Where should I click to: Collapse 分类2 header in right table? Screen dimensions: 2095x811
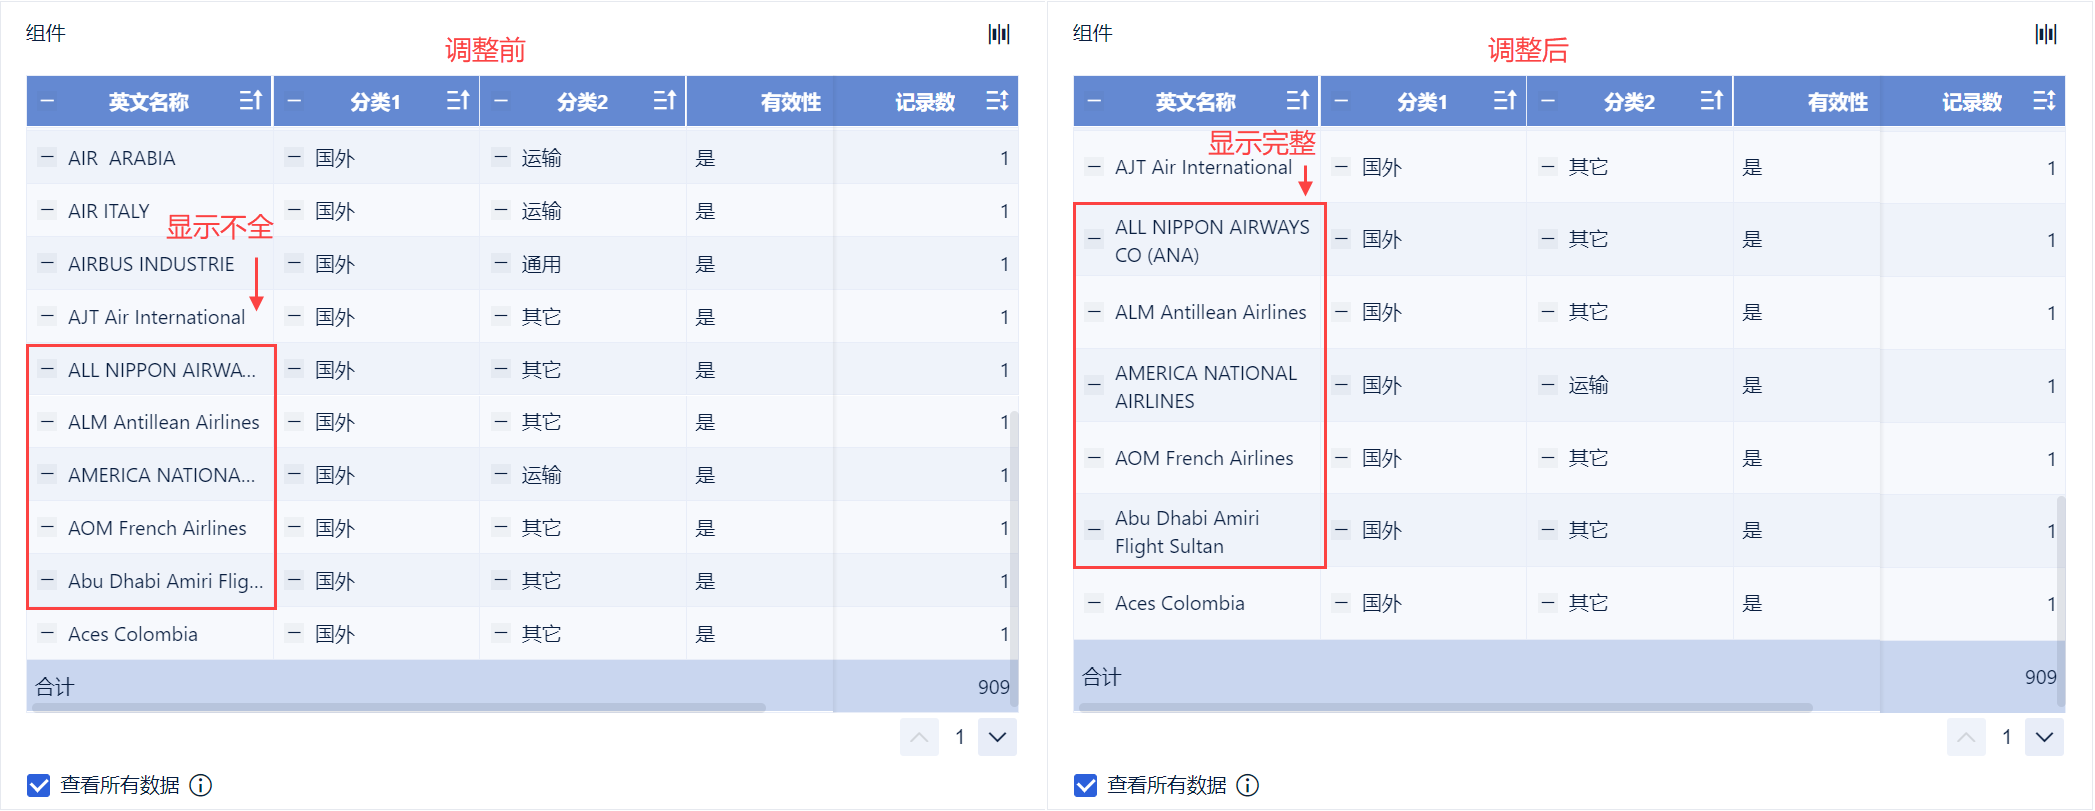pos(1548,101)
